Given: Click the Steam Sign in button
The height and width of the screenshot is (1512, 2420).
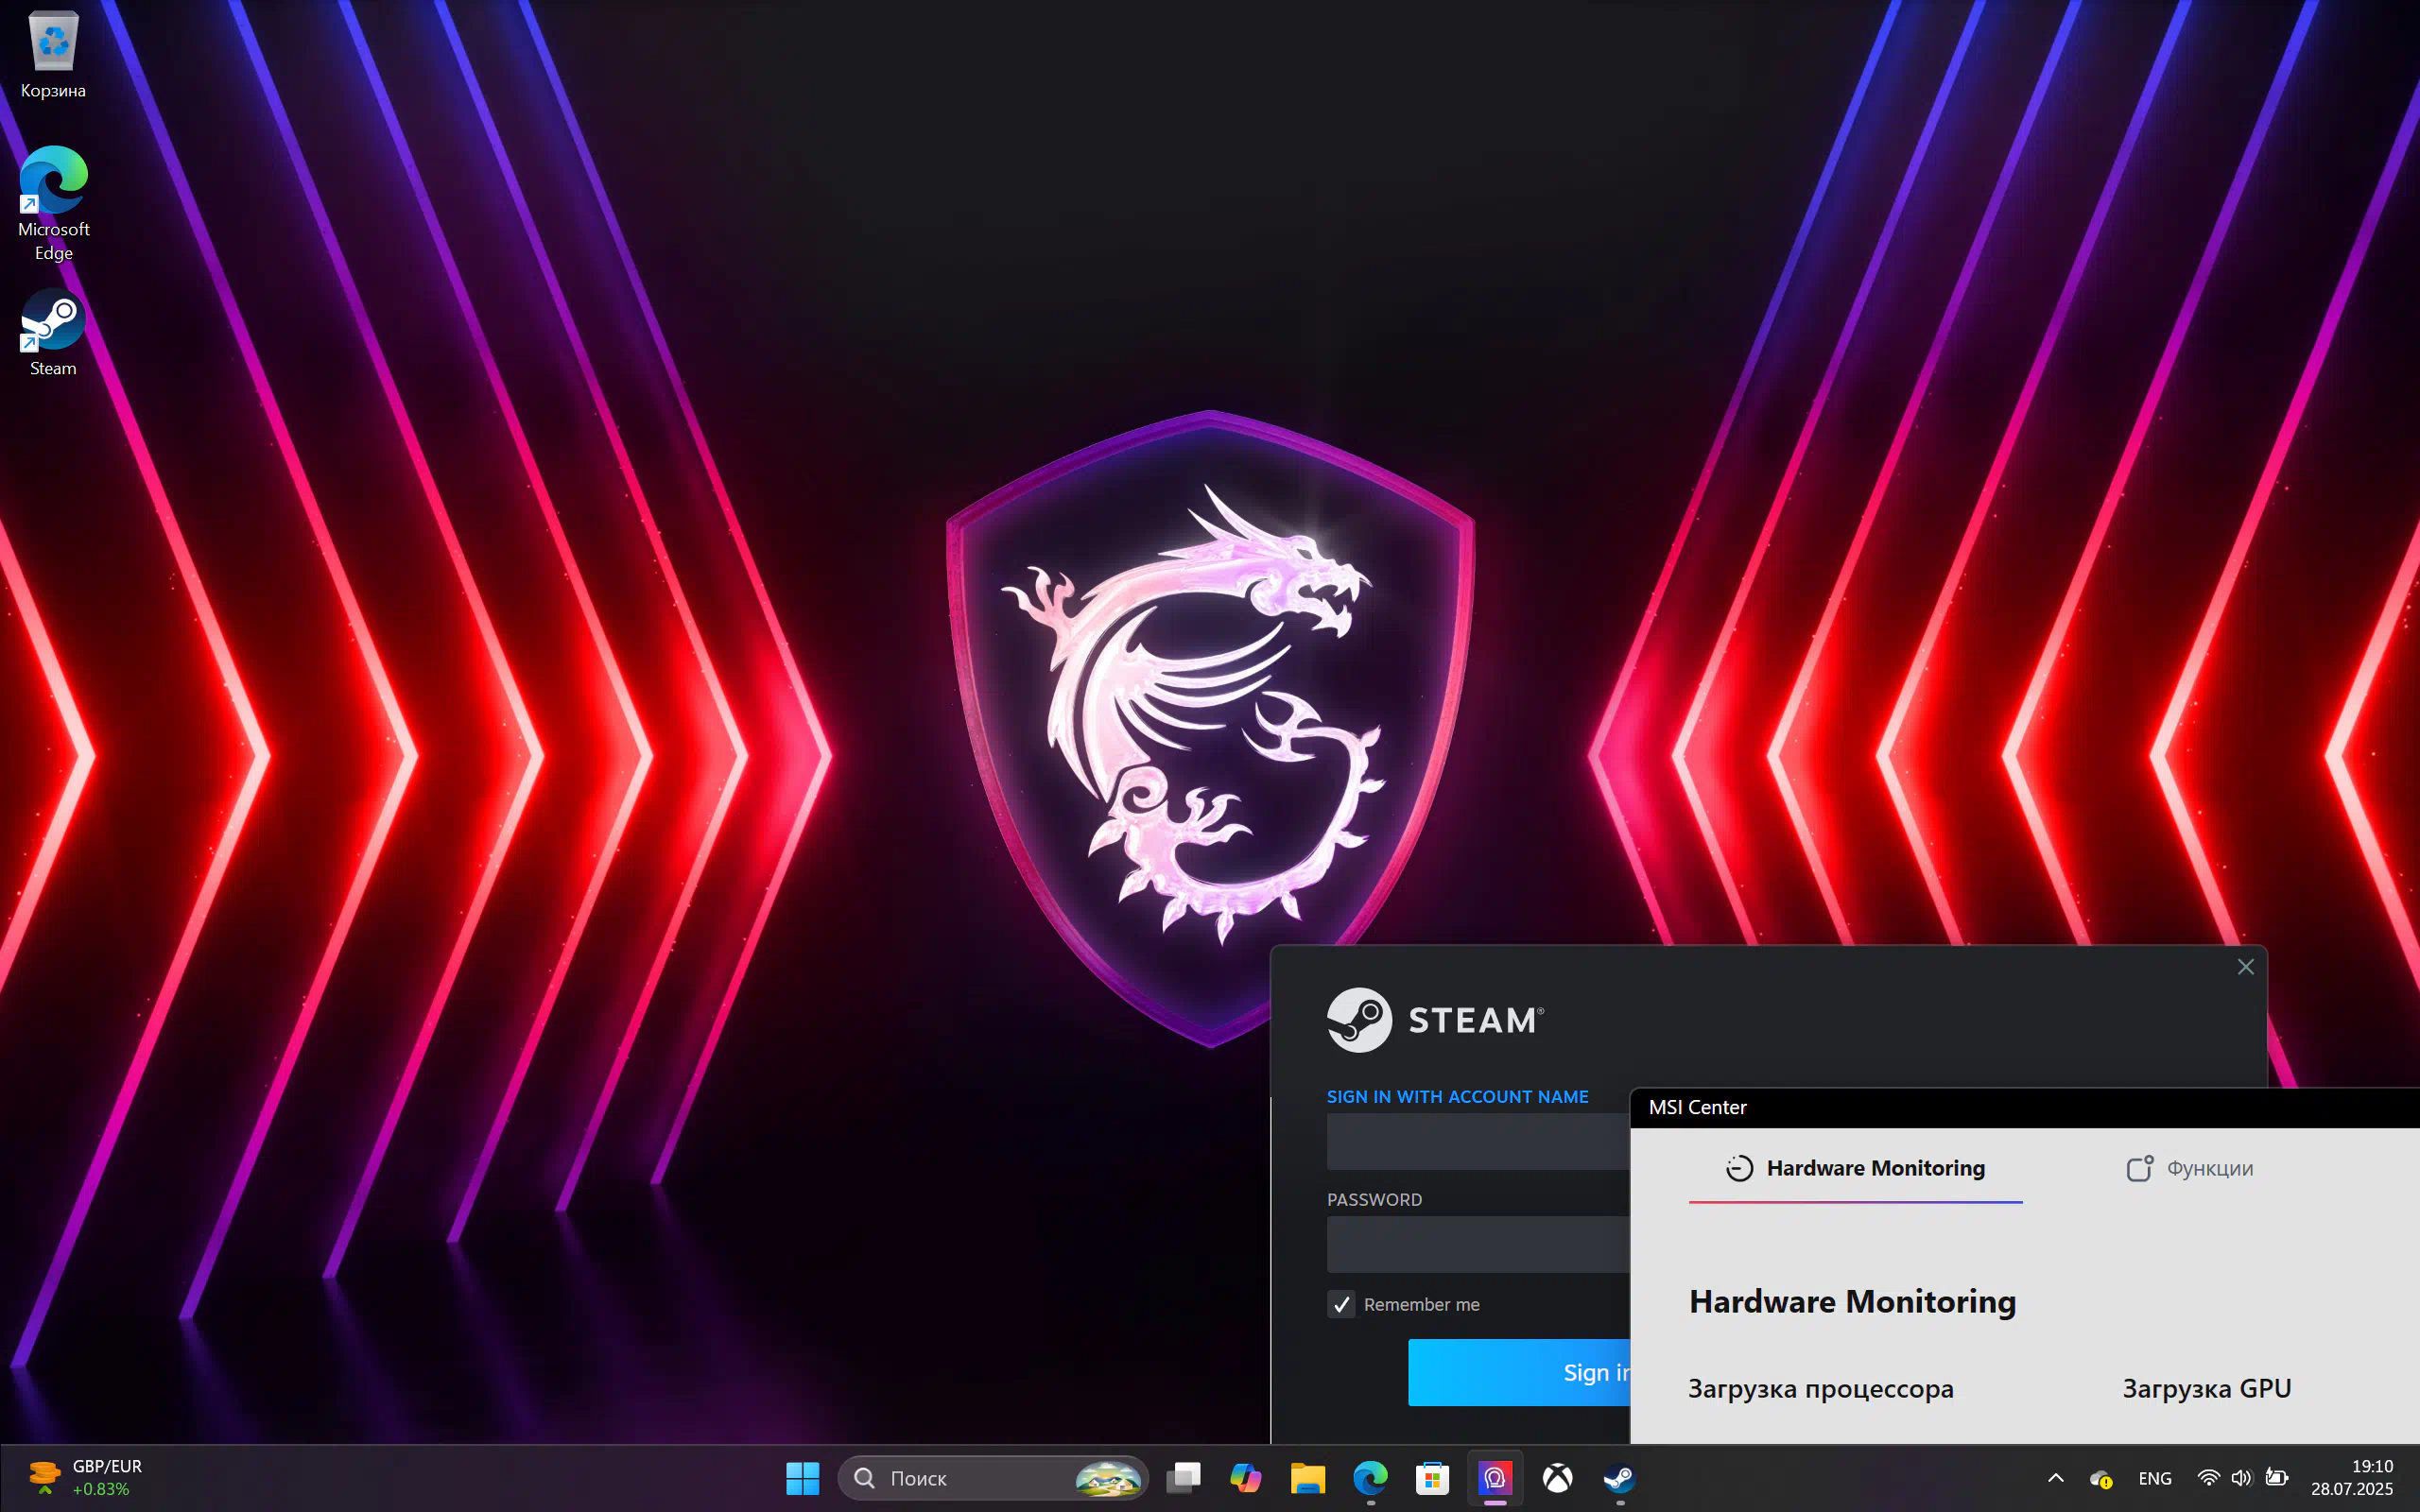Looking at the screenshot, I should [1519, 1372].
